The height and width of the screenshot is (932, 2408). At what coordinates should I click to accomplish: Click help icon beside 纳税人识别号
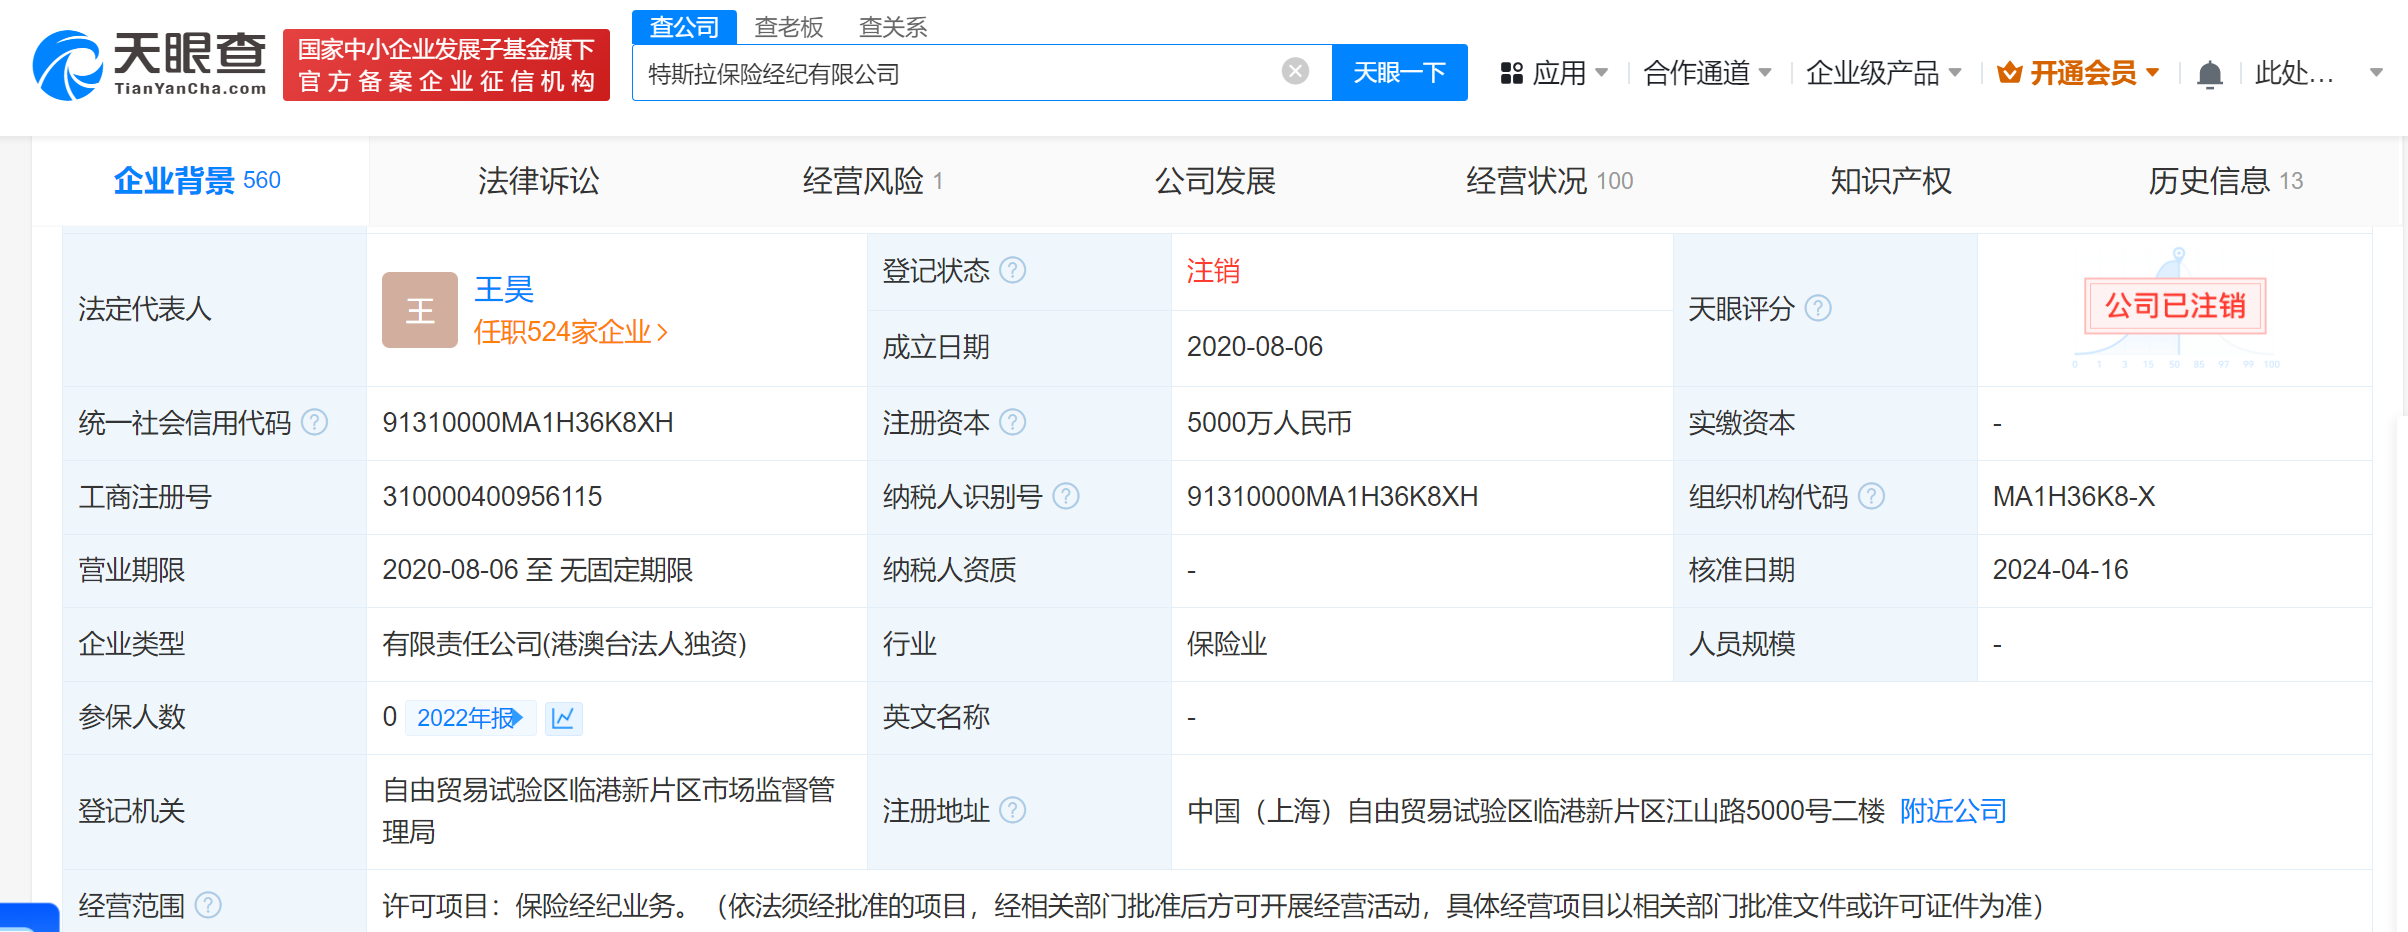(x=1066, y=496)
